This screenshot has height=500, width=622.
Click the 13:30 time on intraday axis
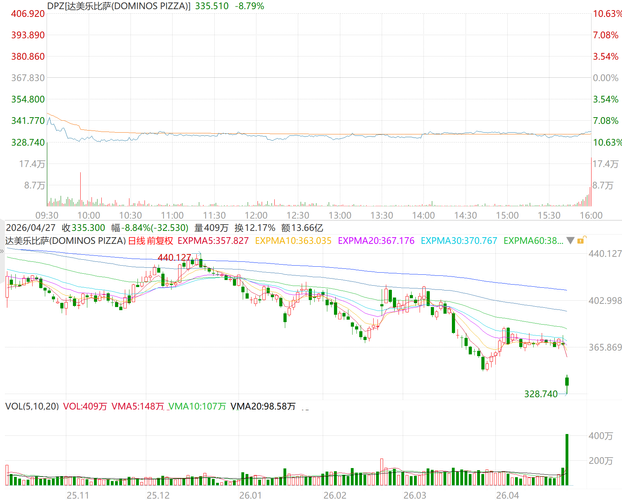[382, 215]
